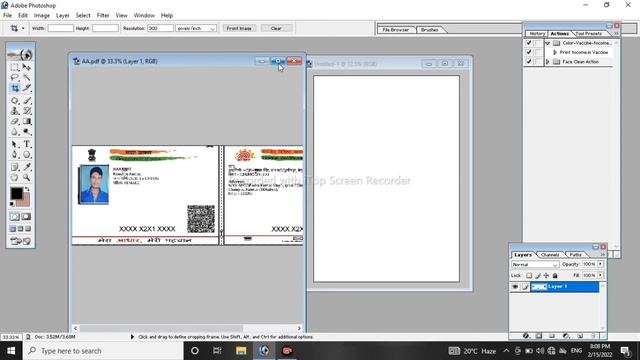Select the Notes tool
Screen dimensions: 640x360
(x=15, y=167)
